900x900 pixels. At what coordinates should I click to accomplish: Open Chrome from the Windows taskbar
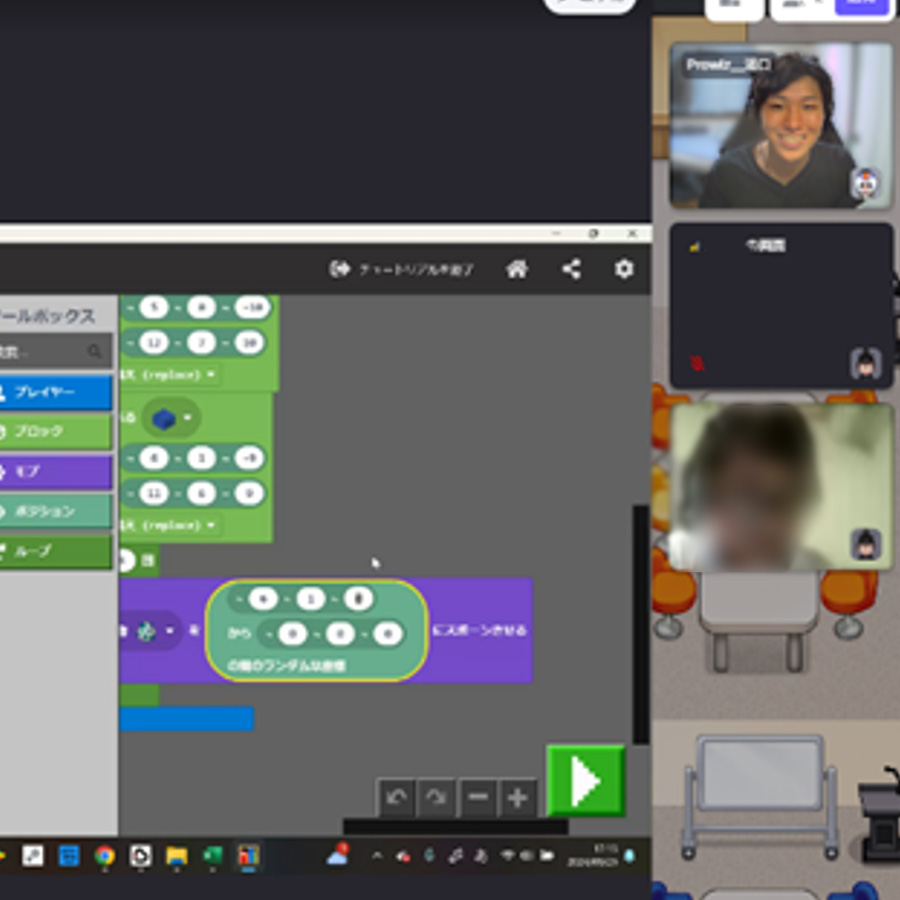[104, 856]
